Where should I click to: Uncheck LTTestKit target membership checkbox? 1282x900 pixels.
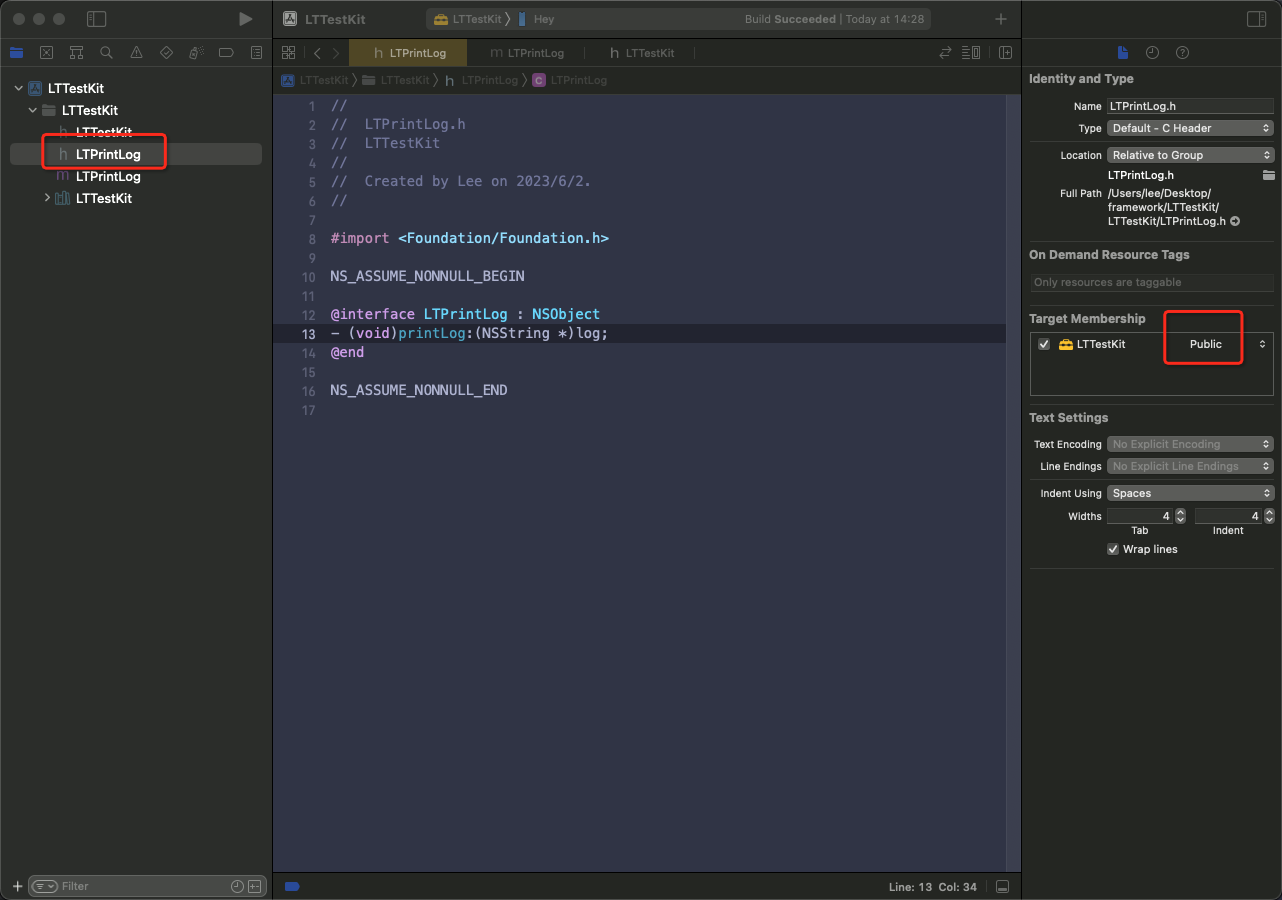pyautogui.click(x=1044, y=344)
